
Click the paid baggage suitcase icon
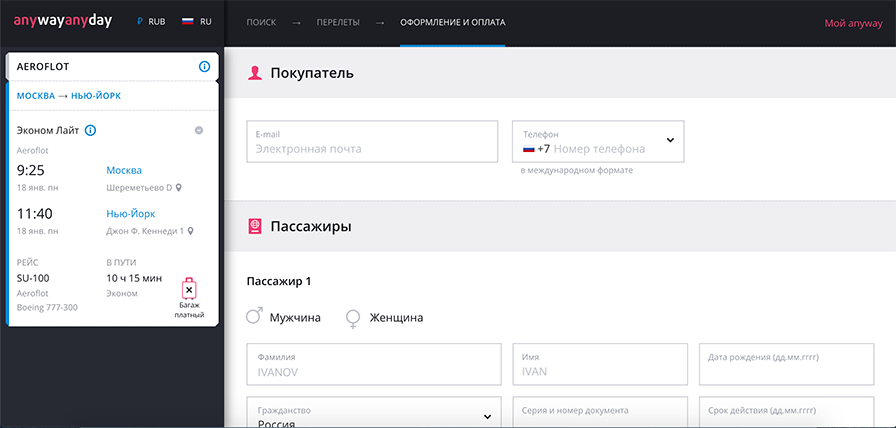(x=189, y=290)
